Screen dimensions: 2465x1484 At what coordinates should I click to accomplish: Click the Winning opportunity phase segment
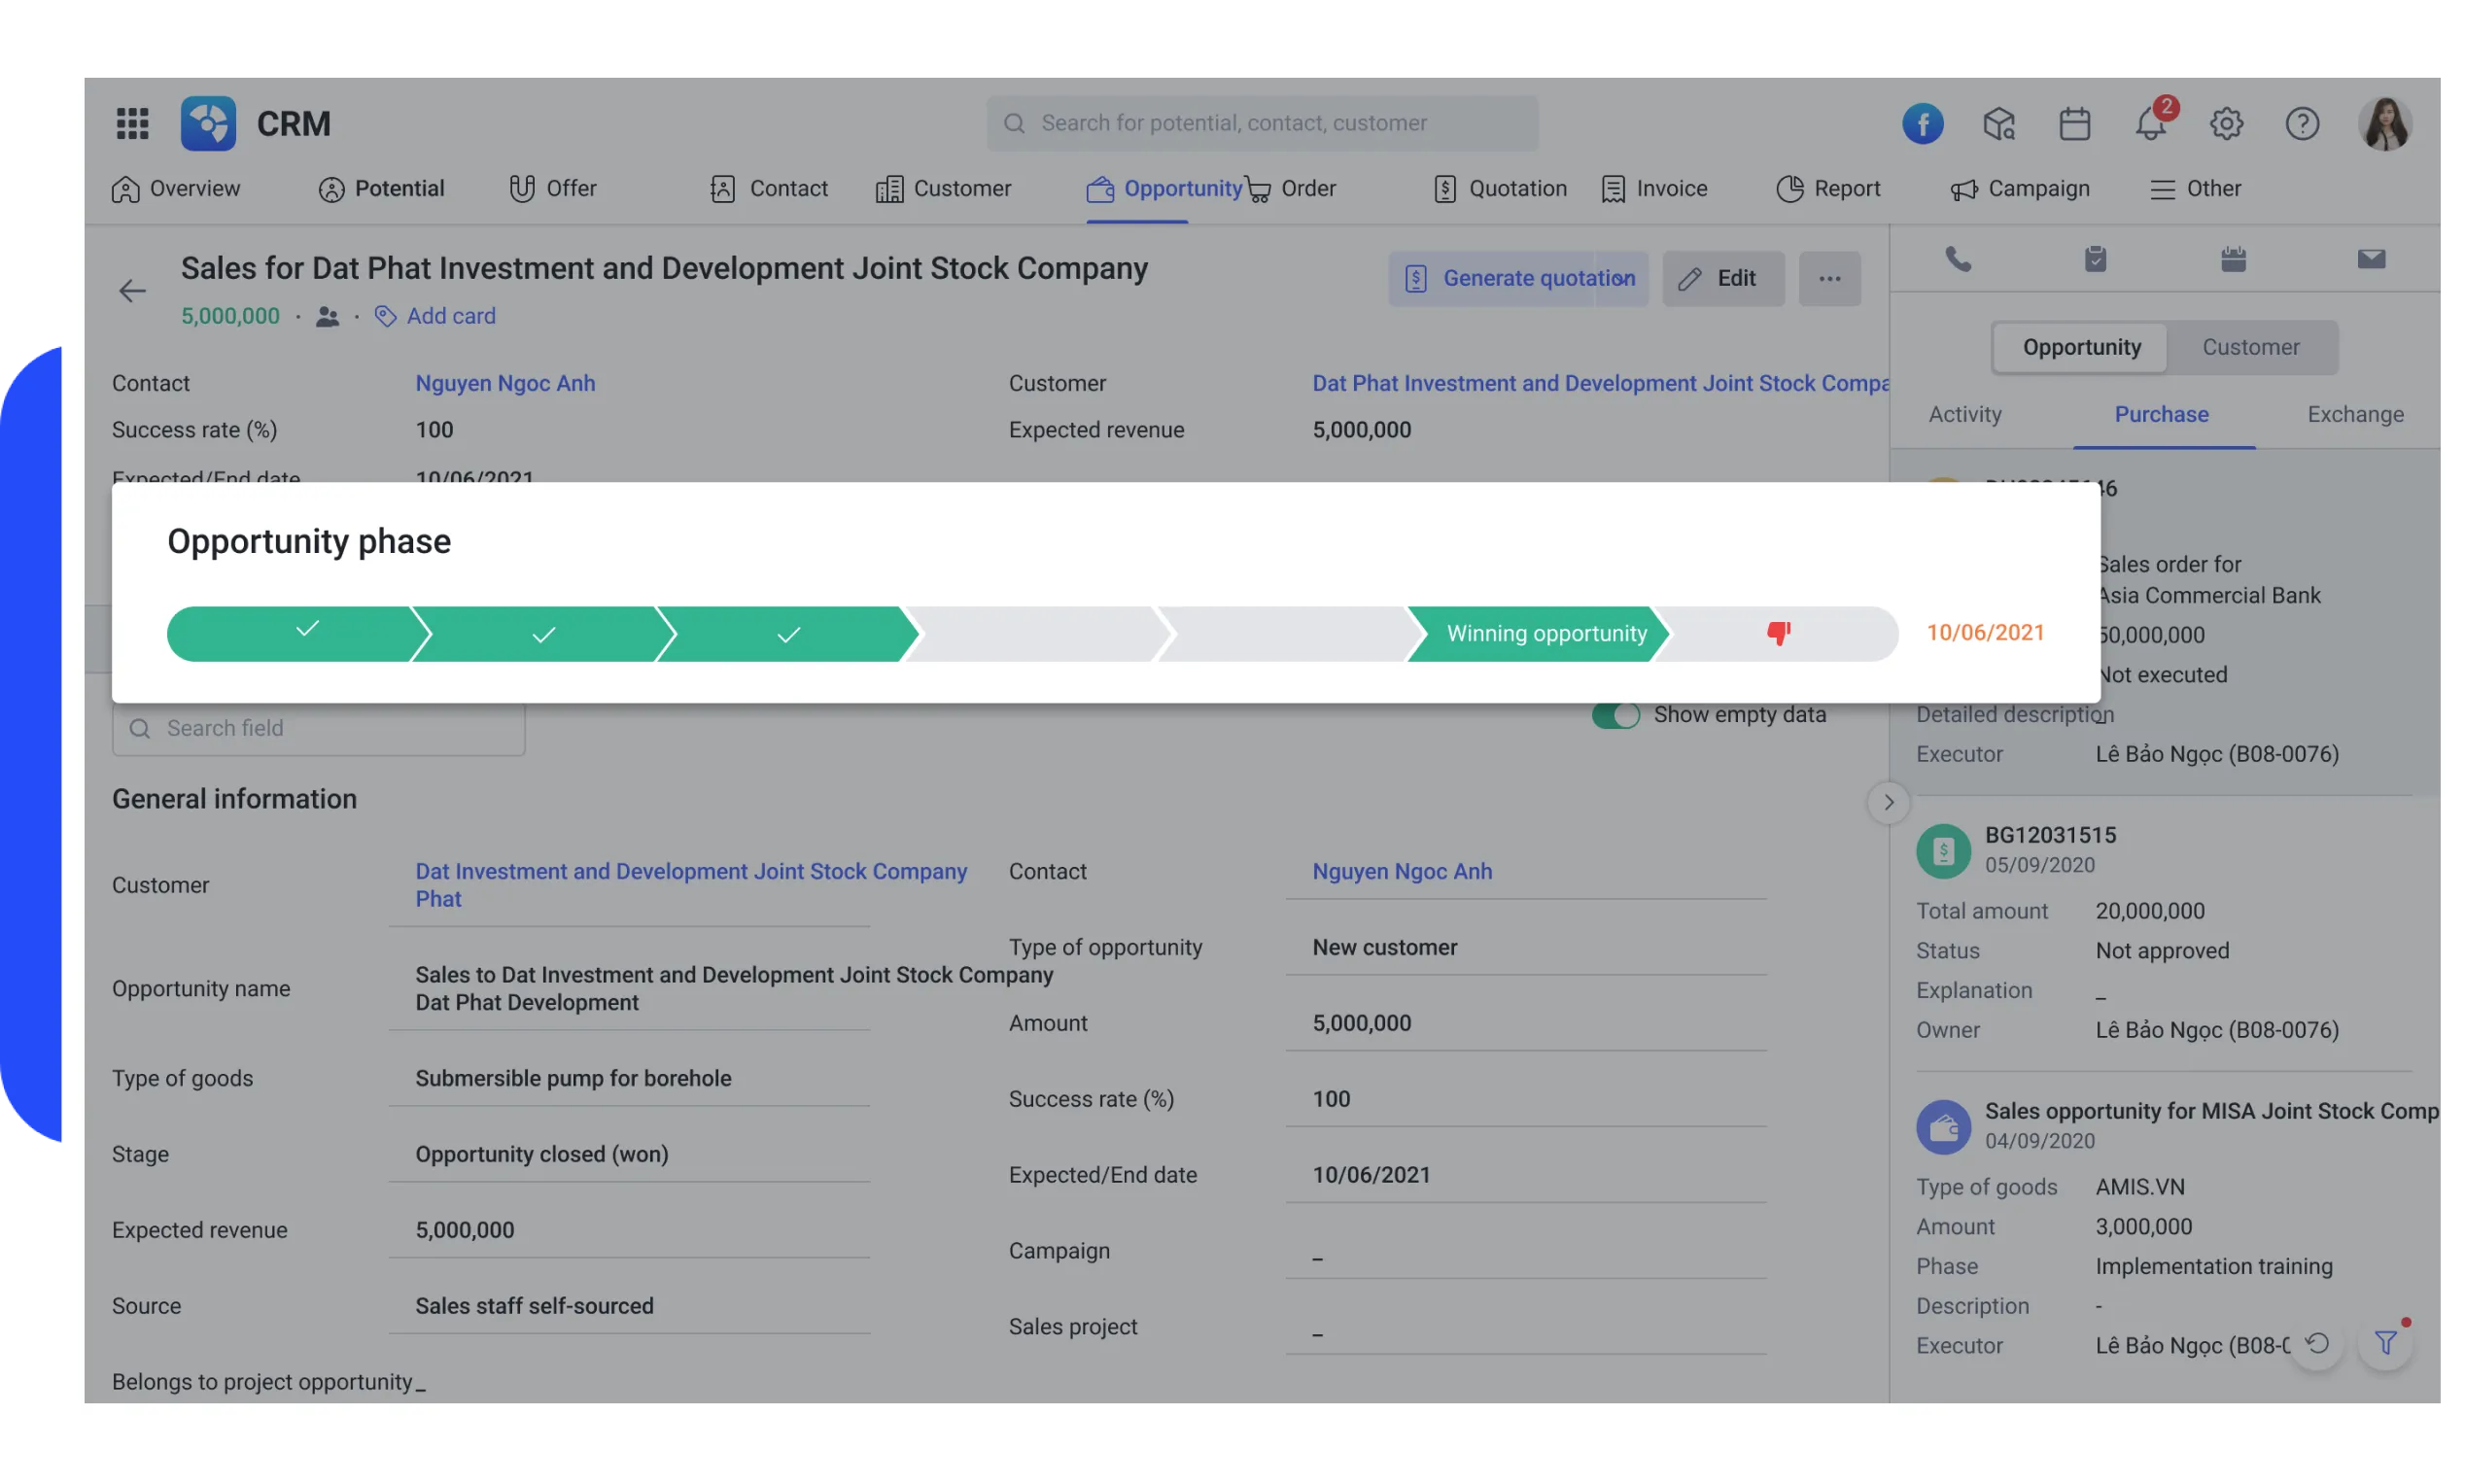pyautogui.click(x=1546, y=632)
